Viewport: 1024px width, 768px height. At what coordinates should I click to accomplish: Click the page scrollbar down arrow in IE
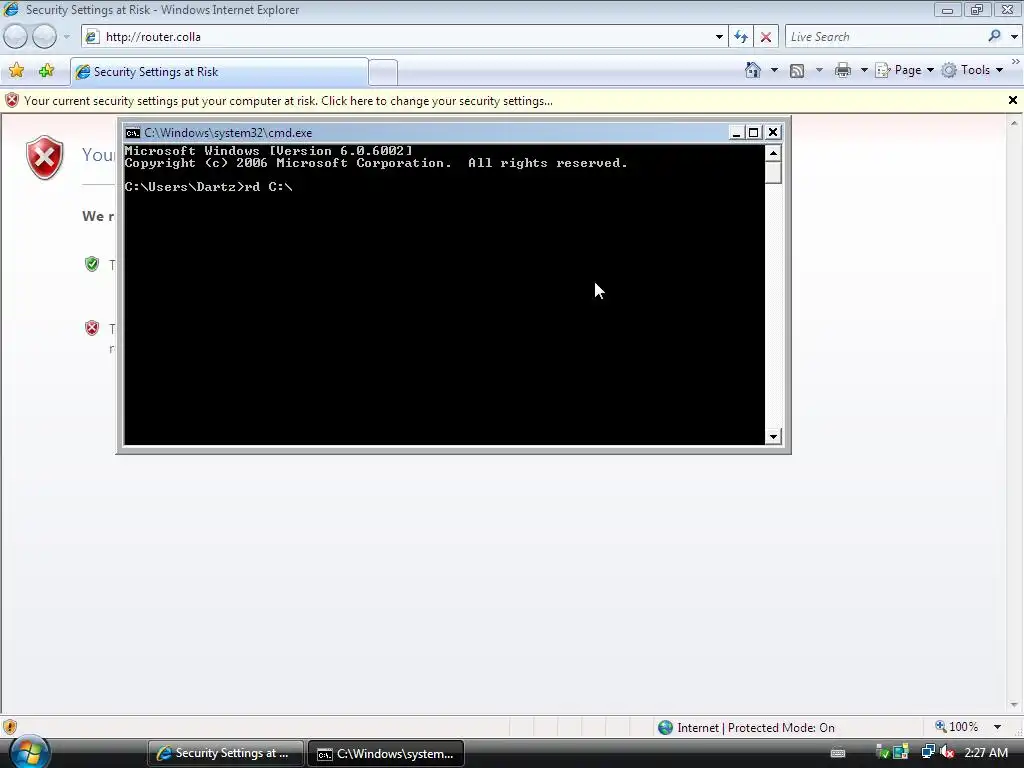[1014, 705]
